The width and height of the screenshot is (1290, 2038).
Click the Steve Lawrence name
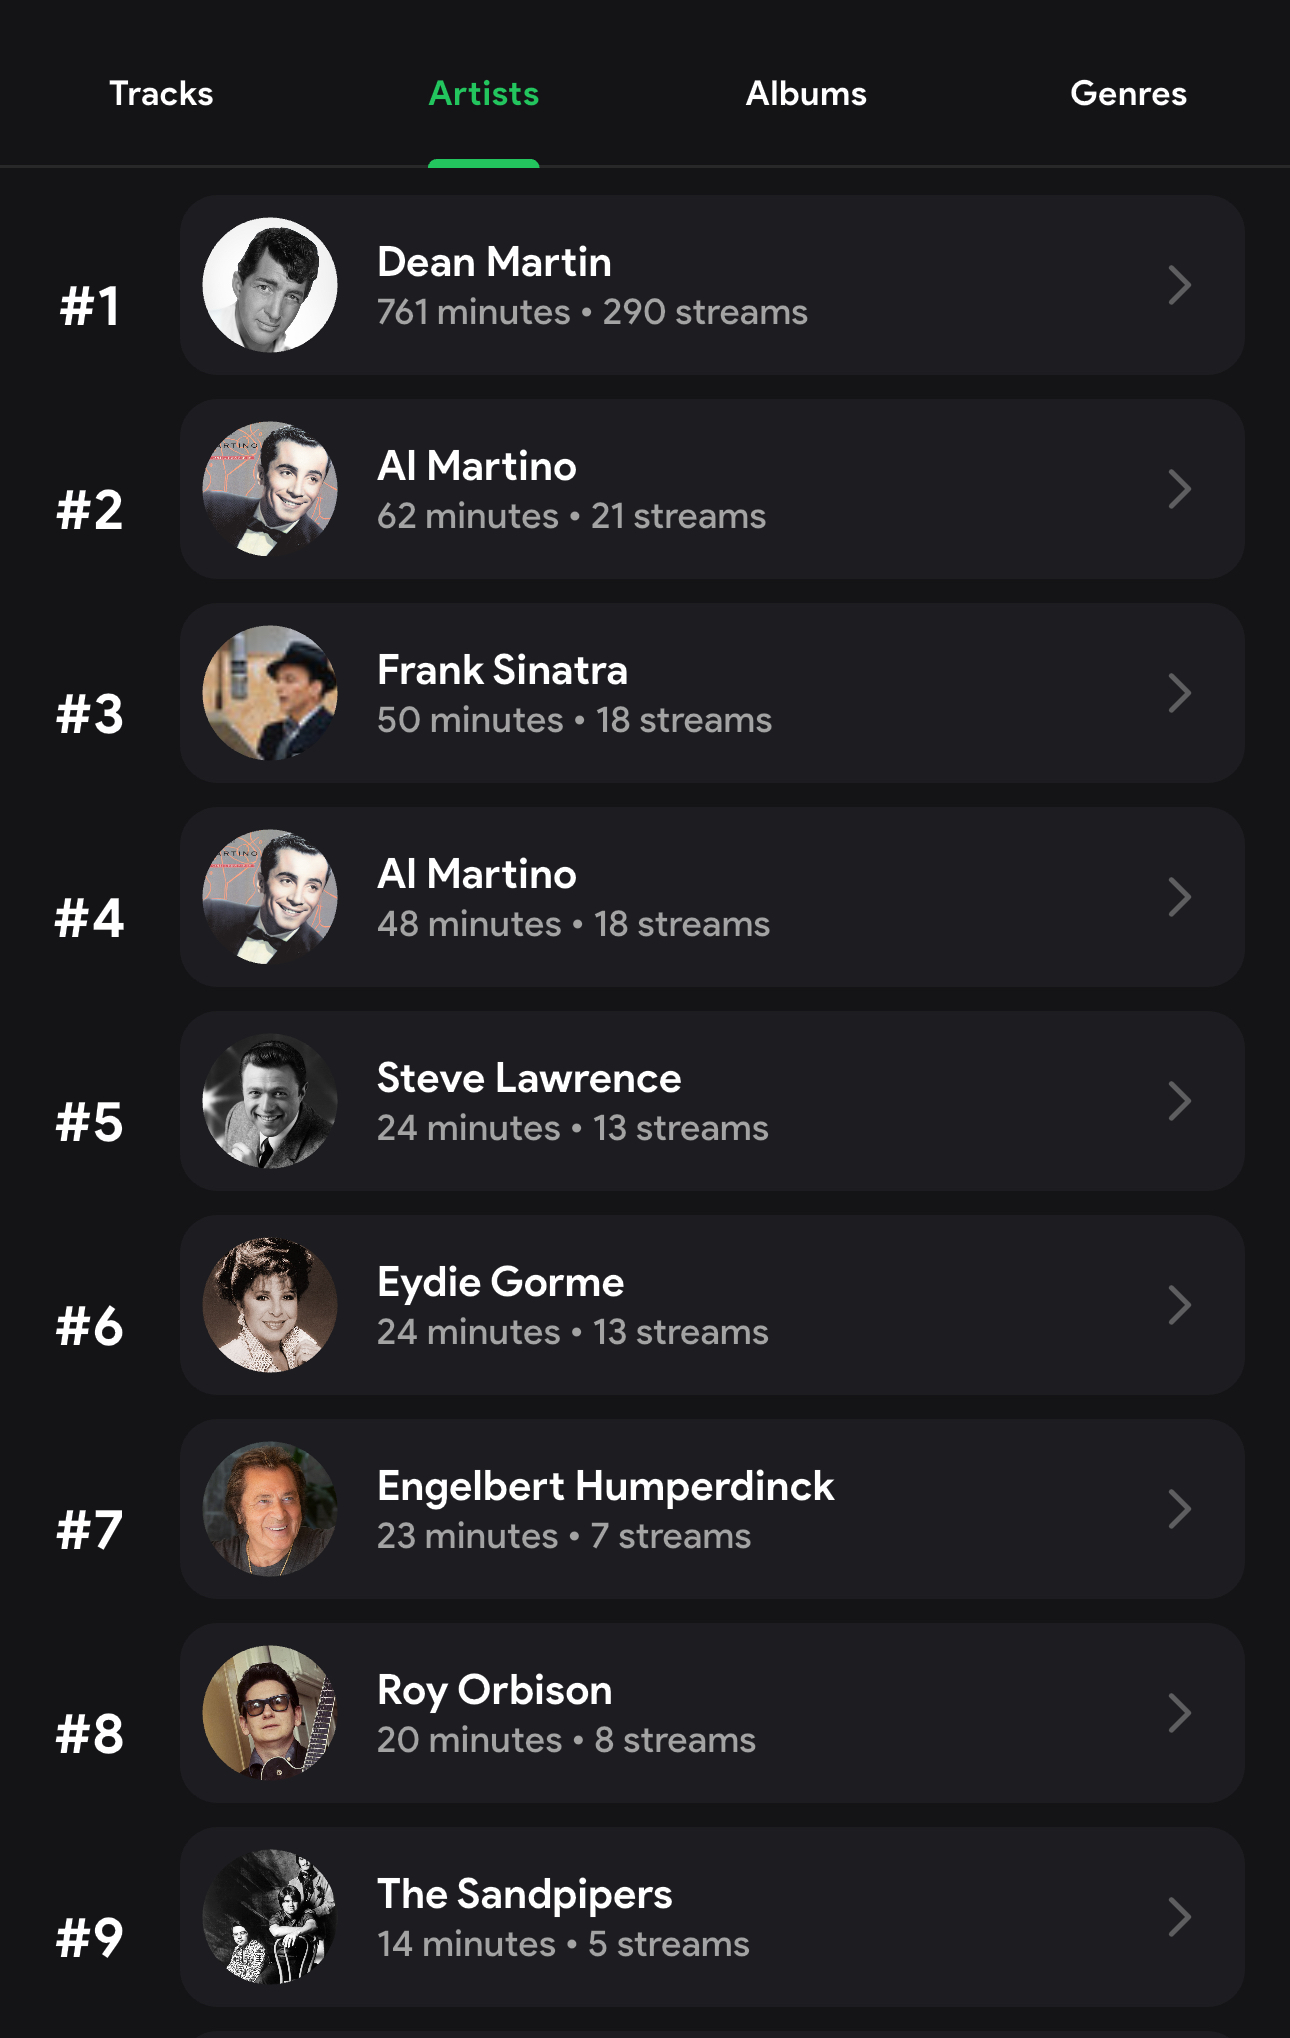tap(529, 1078)
